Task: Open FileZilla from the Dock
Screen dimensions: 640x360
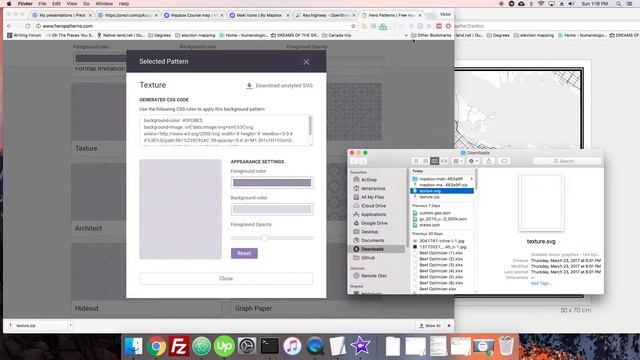Action: 179,347
